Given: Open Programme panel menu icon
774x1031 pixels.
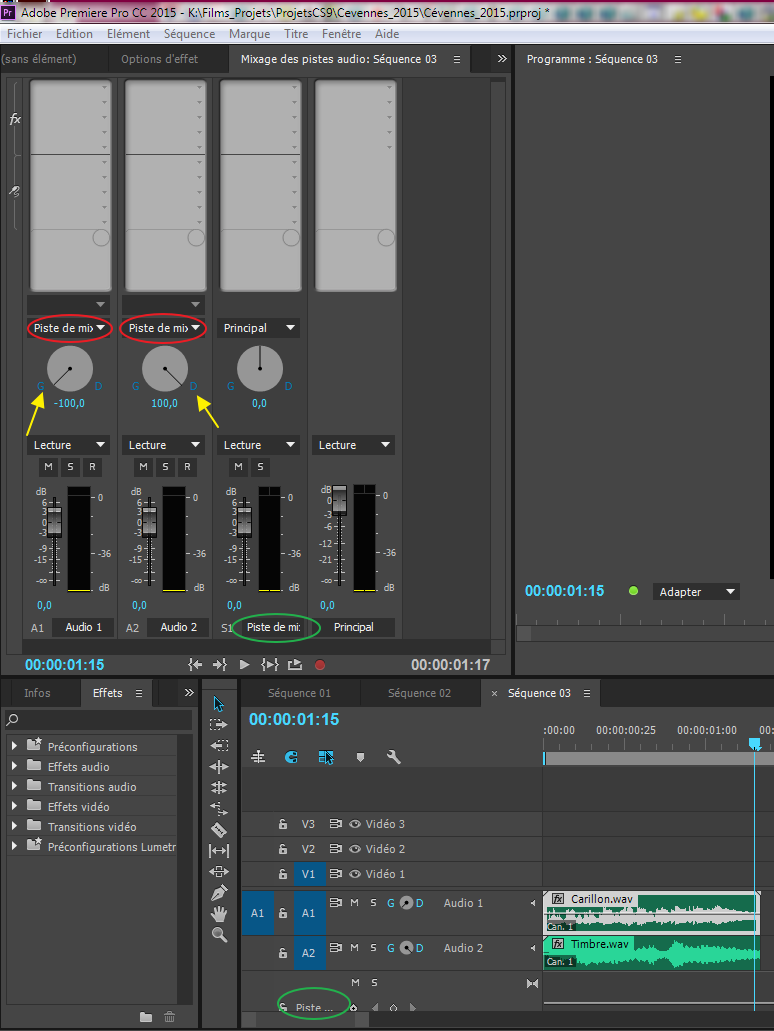Looking at the screenshot, I should click(x=678, y=59).
